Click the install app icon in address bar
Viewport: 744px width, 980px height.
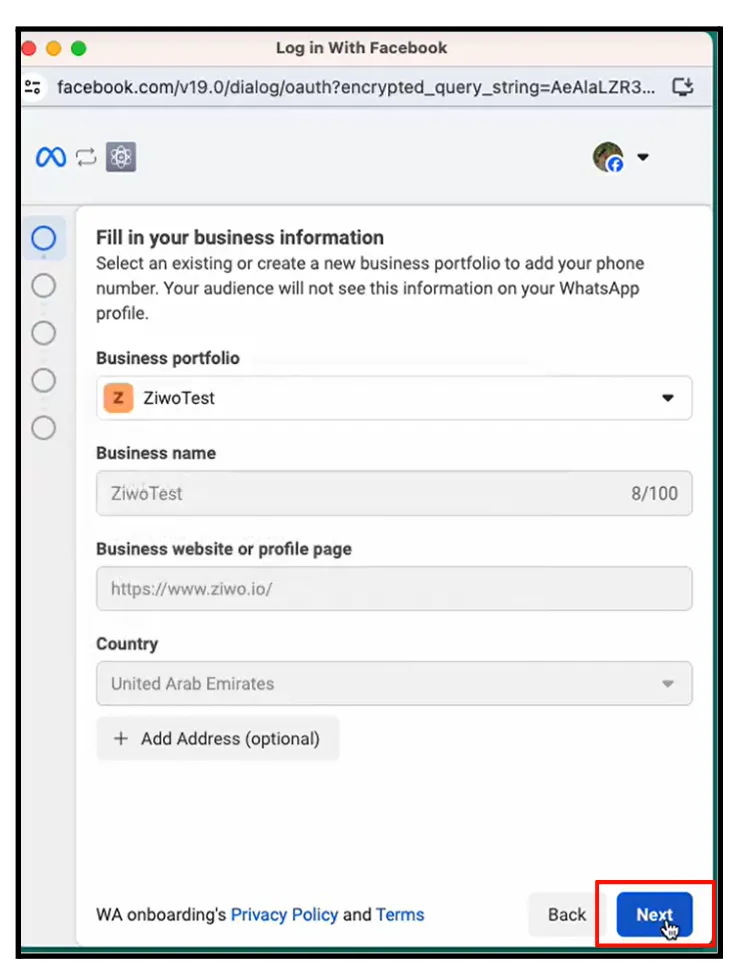tap(683, 87)
